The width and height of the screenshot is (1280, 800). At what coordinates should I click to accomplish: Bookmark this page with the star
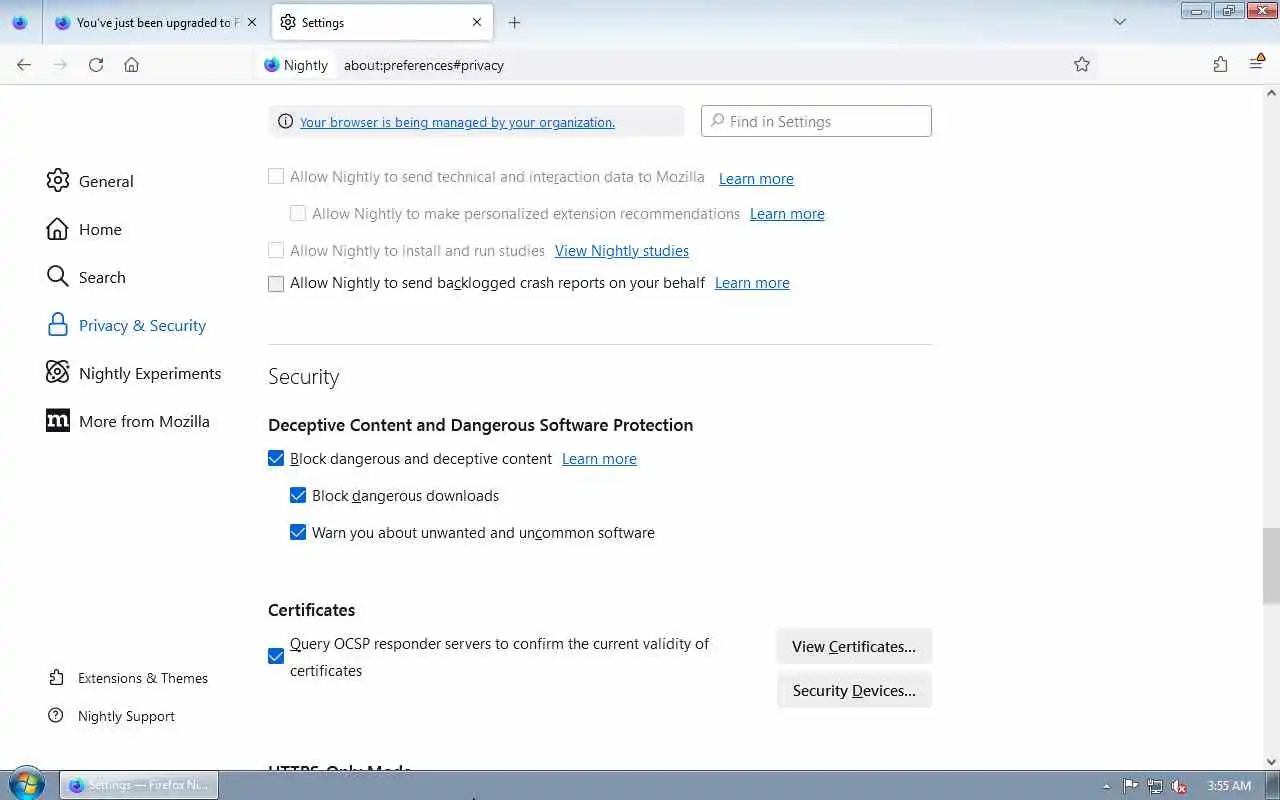[x=1082, y=64]
